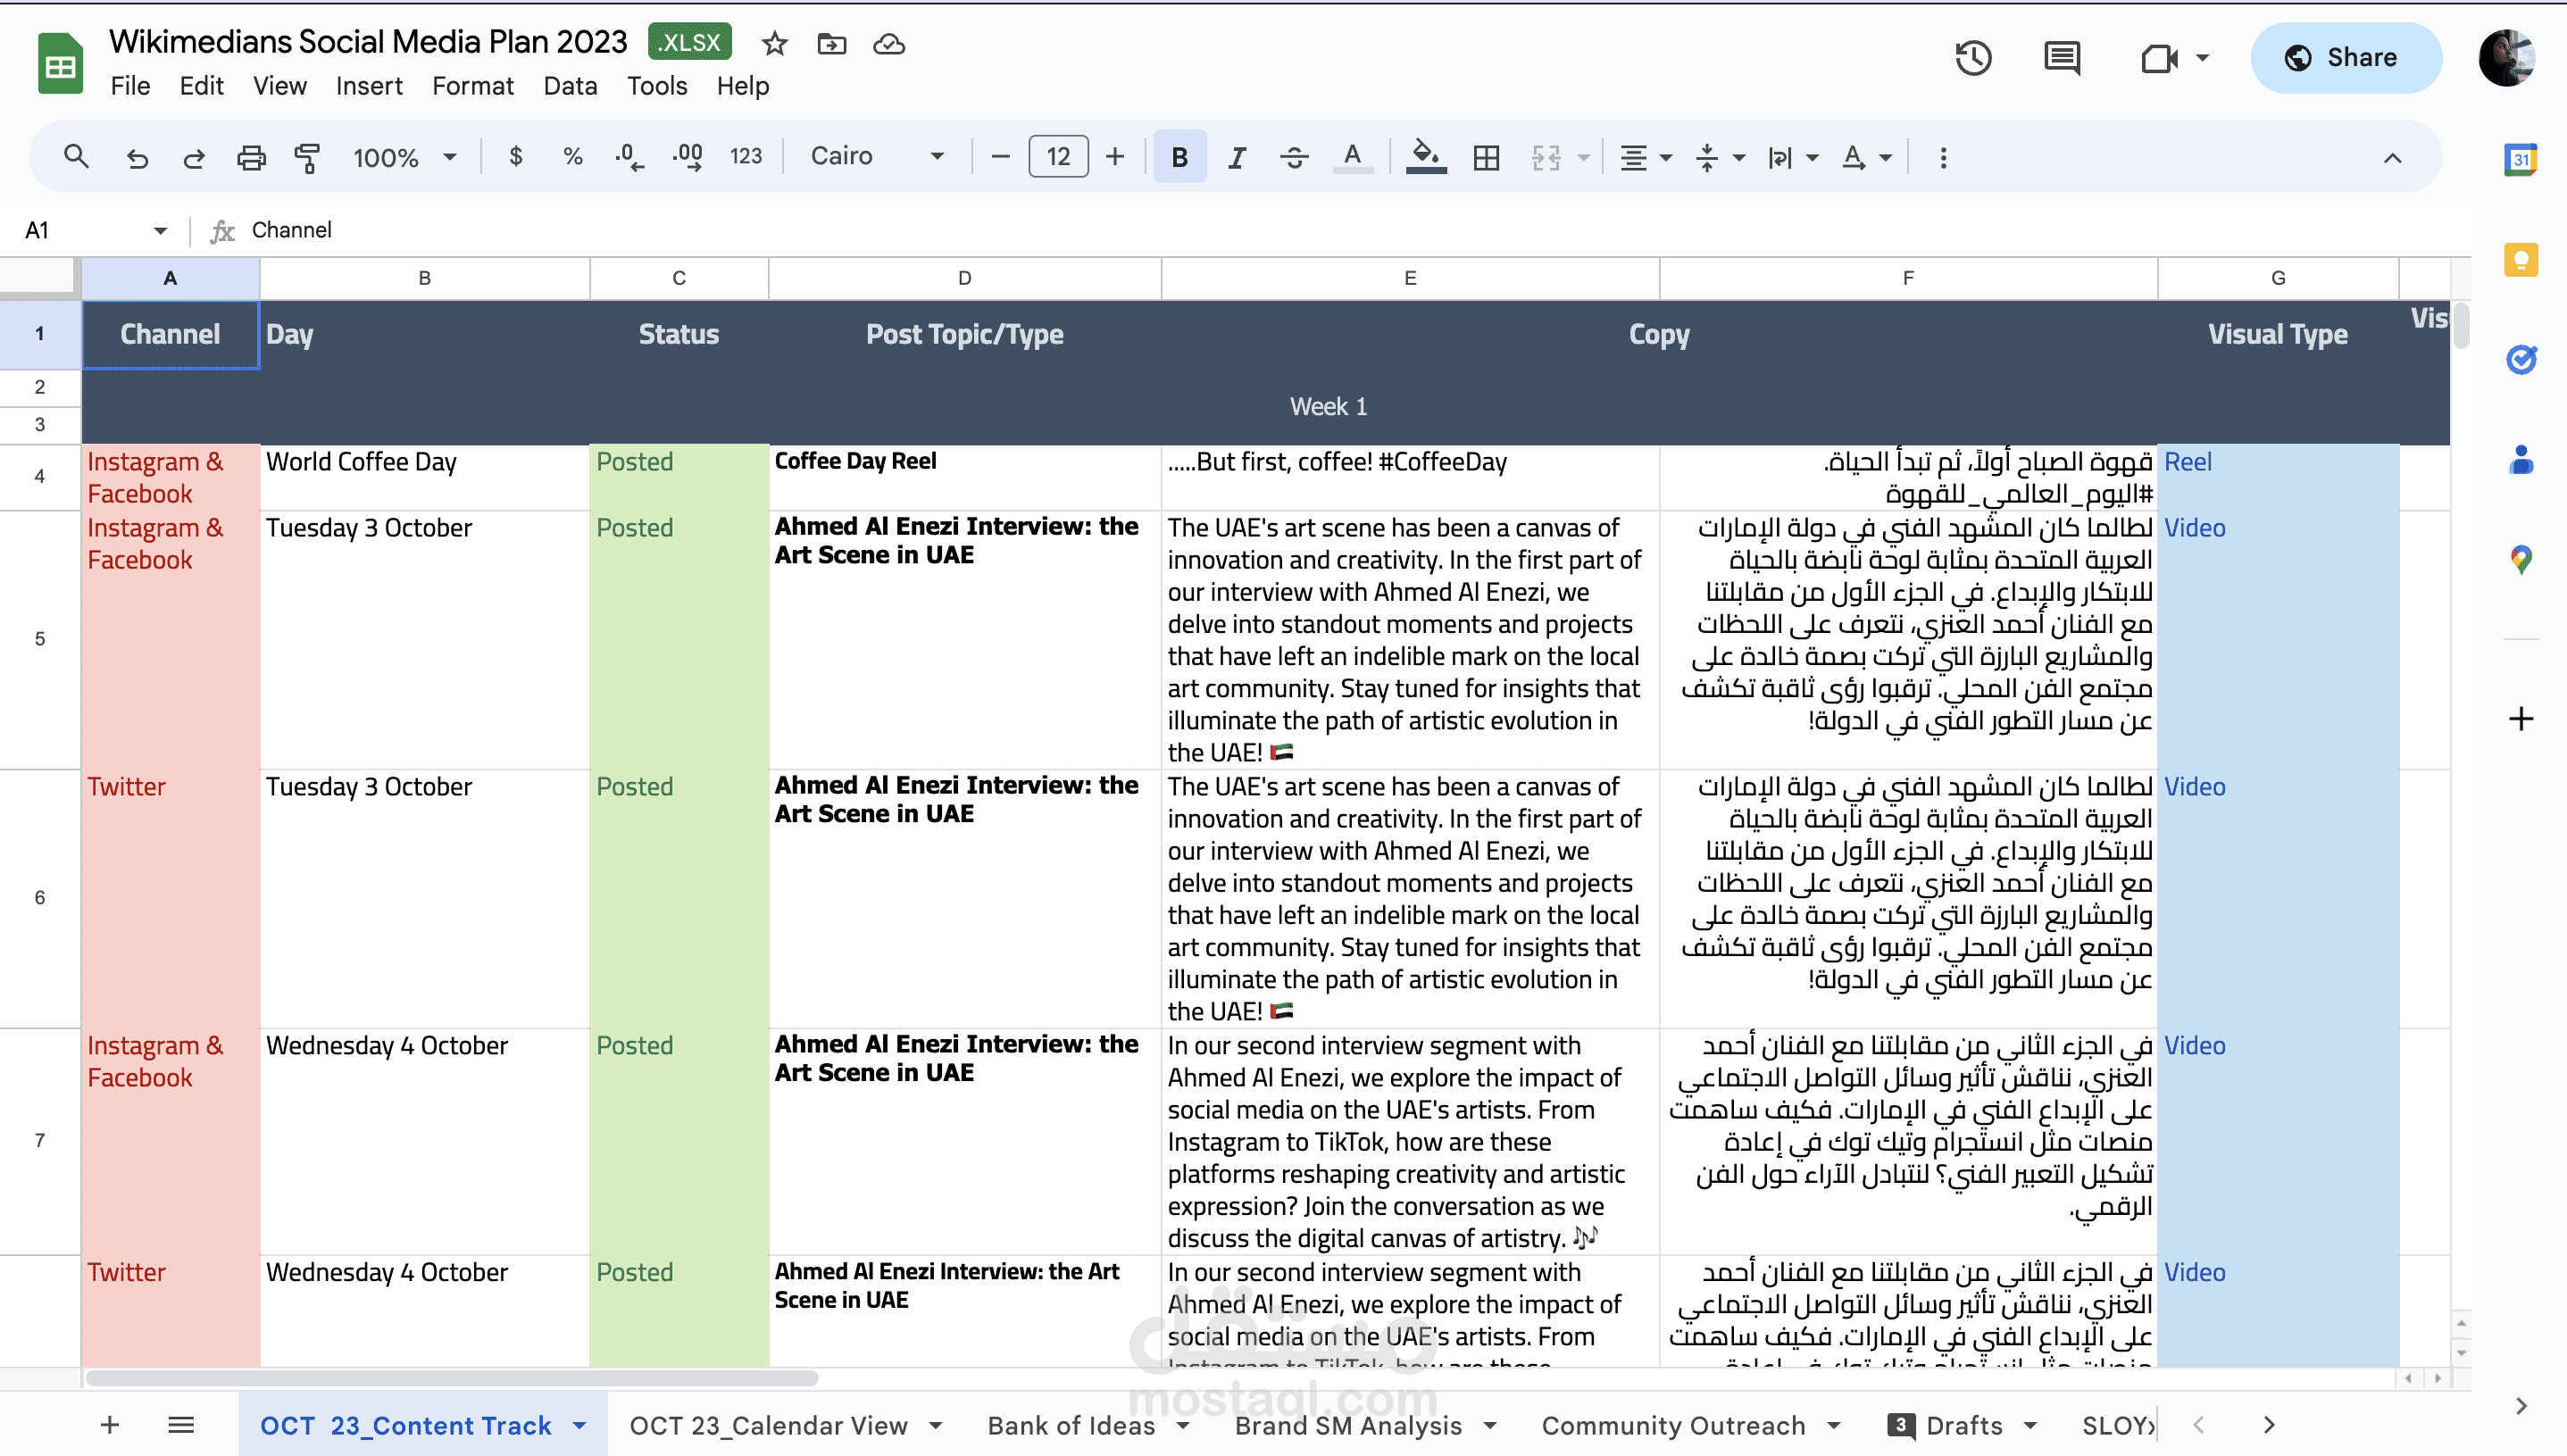2567x1456 pixels.
Task: Redo the last undone action
Action: [x=194, y=157]
